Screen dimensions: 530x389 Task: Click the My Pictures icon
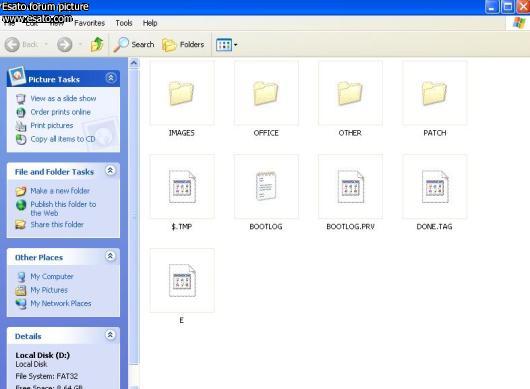pos(21,290)
